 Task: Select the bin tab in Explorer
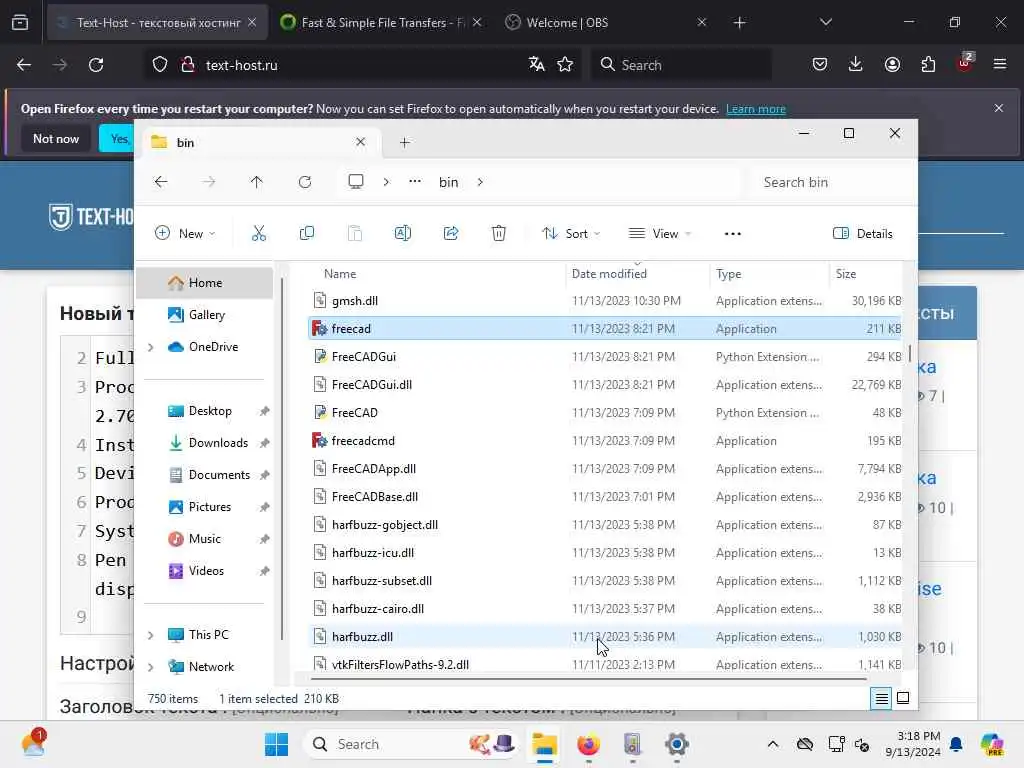point(259,142)
